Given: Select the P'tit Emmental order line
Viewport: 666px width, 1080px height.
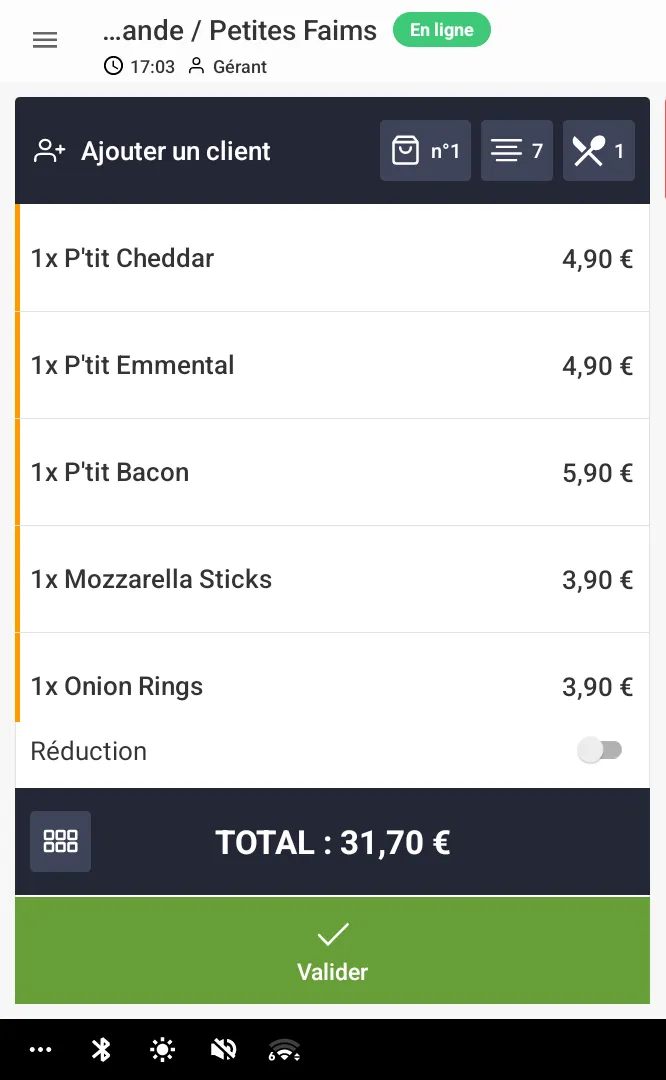Looking at the screenshot, I should (332, 365).
